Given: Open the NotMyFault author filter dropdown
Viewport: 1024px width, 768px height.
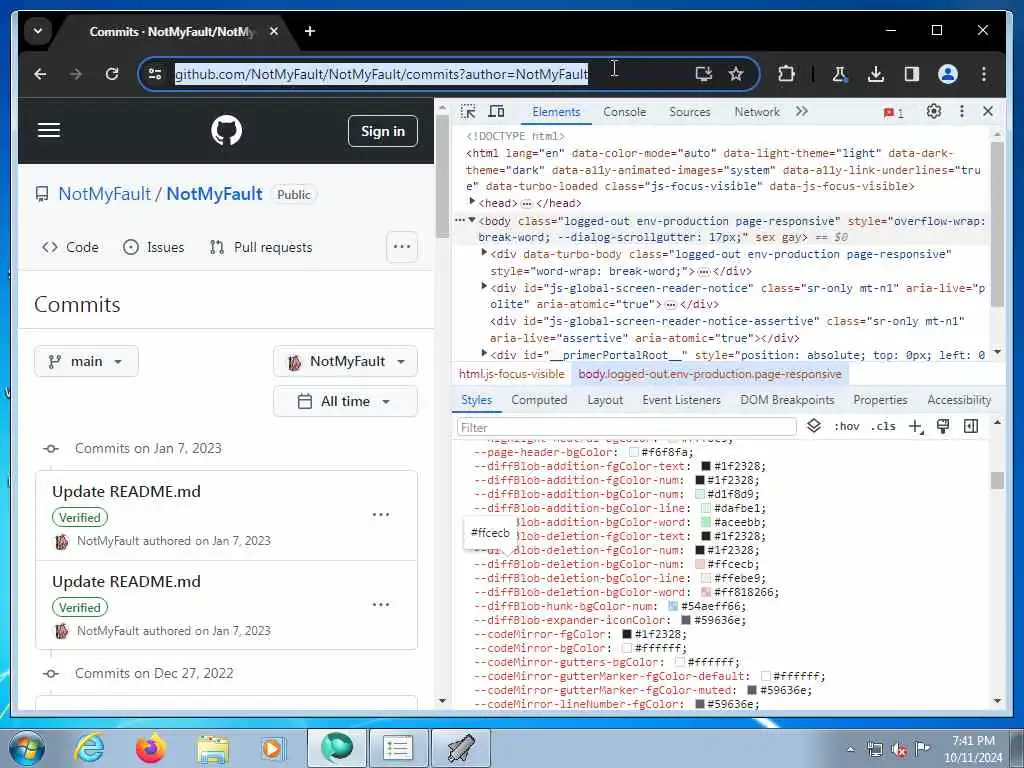Looking at the screenshot, I should [345, 361].
